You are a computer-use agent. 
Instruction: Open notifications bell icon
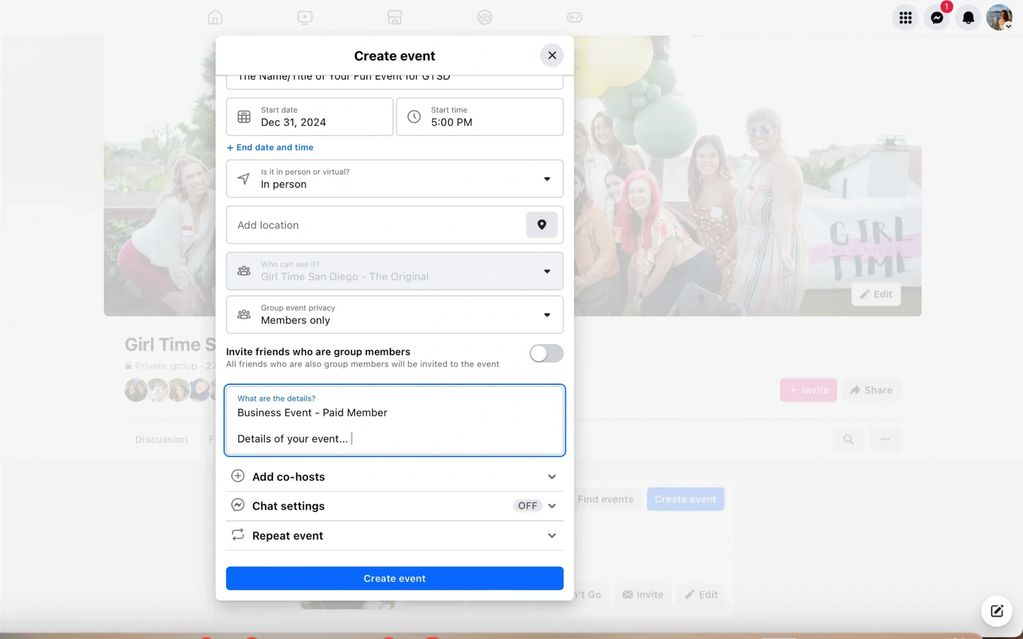pyautogui.click(x=968, y=17)
